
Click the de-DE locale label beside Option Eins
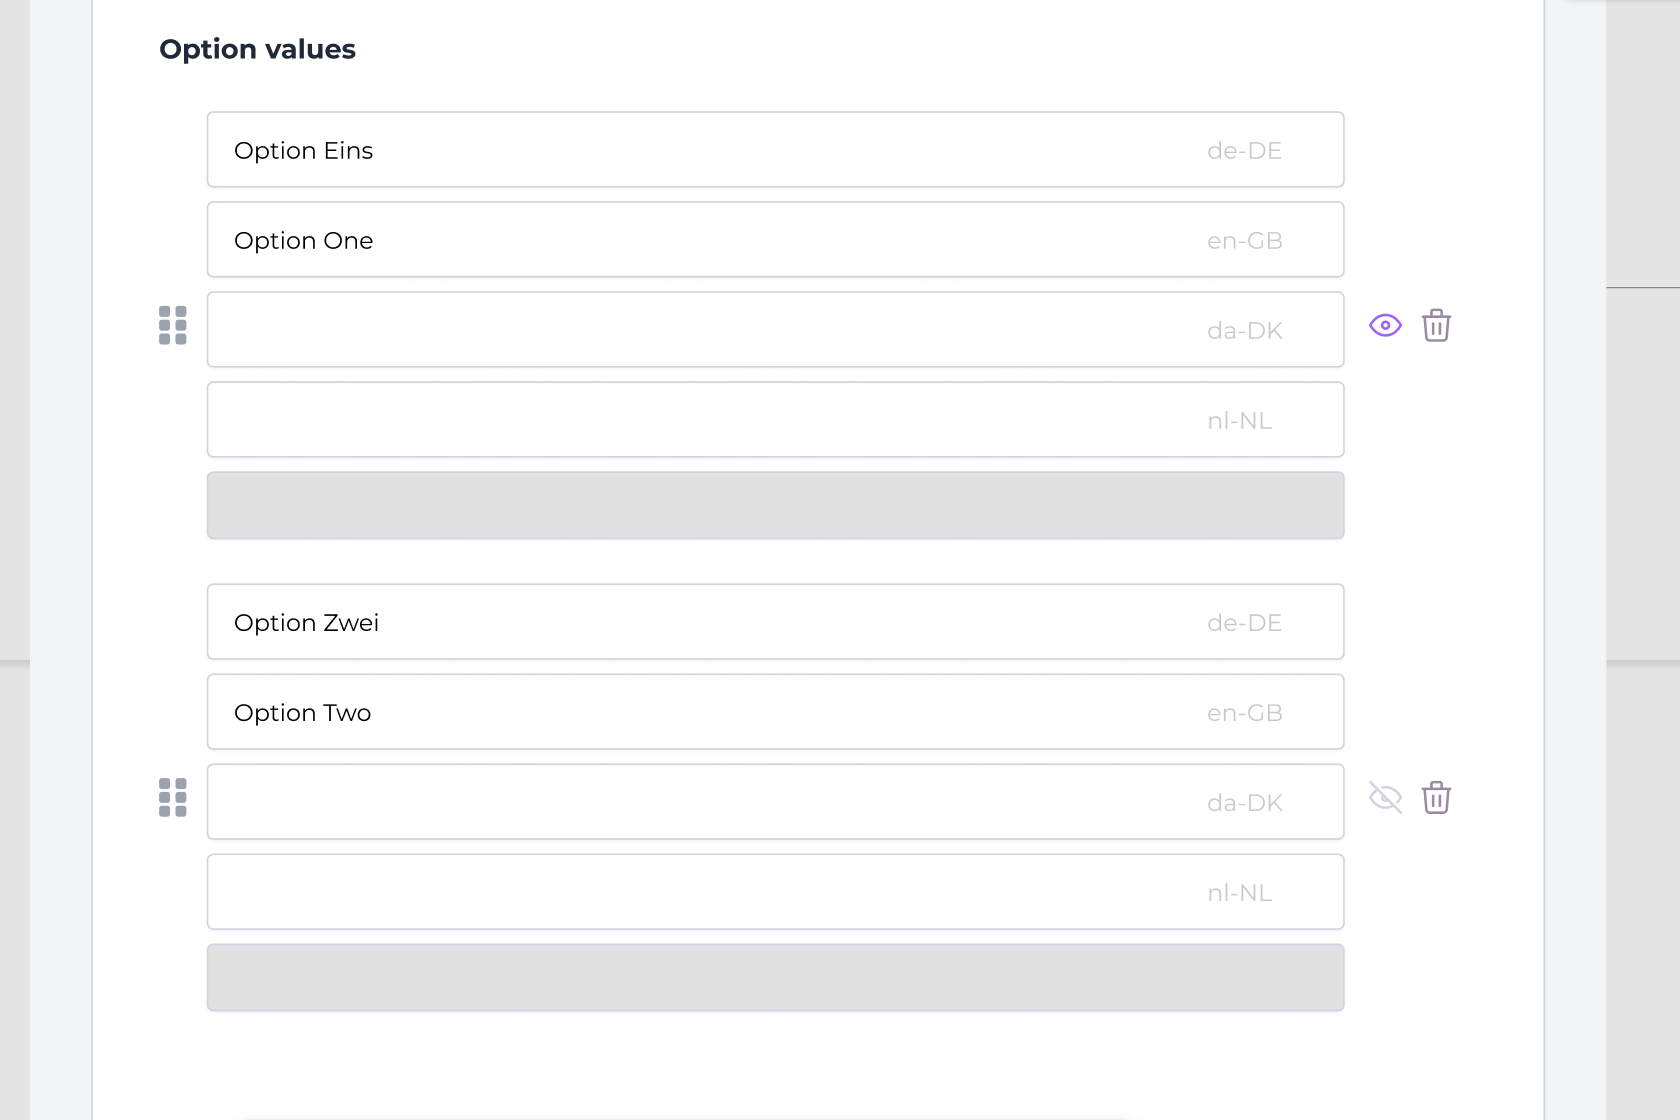(1244, 151)
